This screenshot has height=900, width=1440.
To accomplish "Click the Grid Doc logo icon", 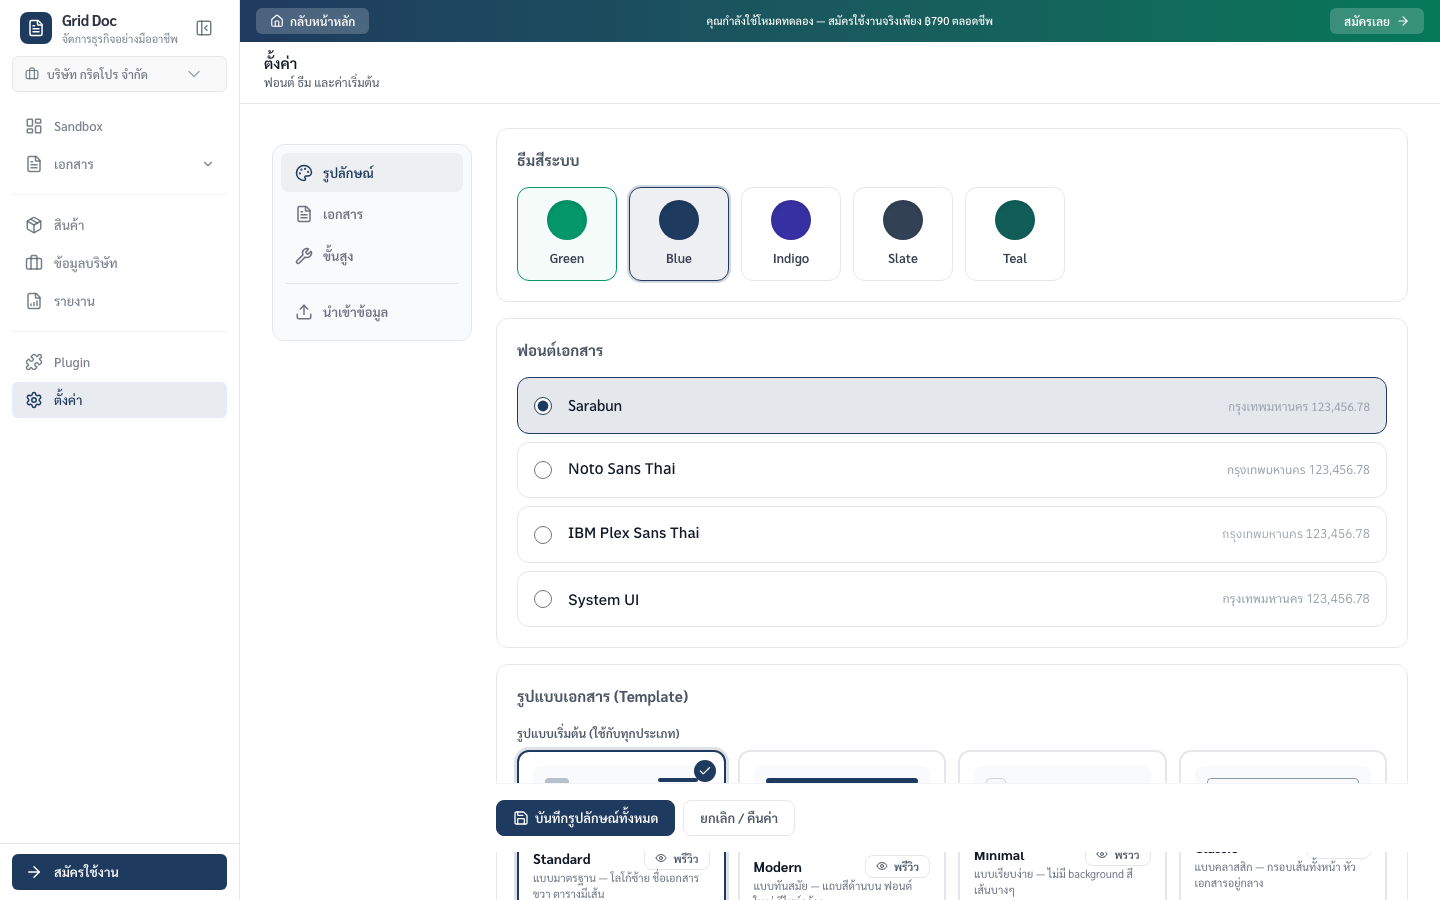I will (x=36, y=28).
